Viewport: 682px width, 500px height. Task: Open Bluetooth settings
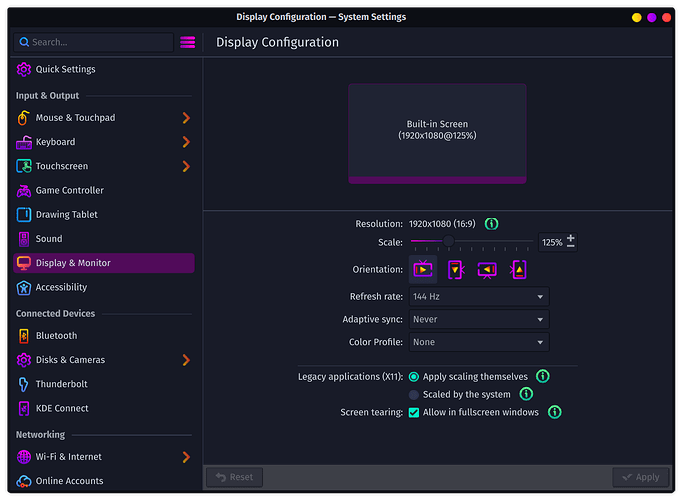pos(104,336)
